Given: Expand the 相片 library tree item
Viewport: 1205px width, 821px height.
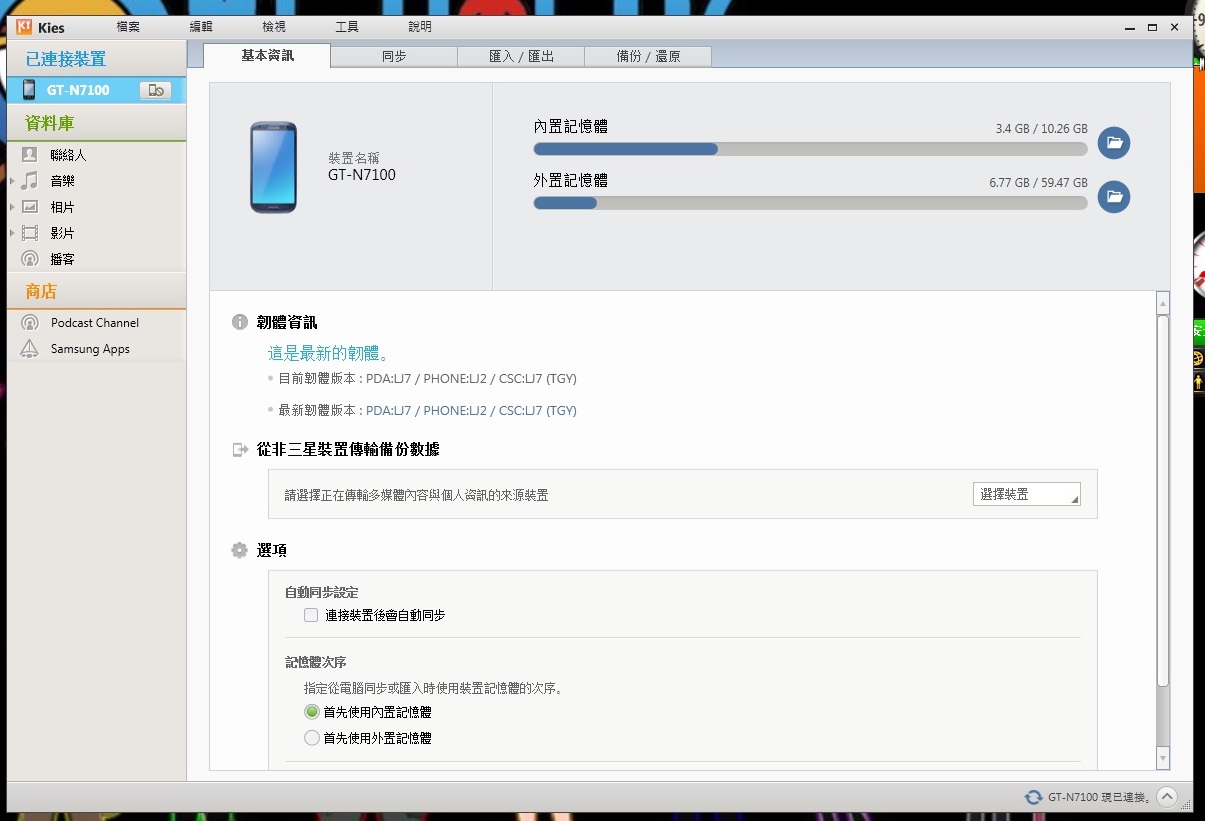Looking at the screenshot, I should tap(12, 207).
